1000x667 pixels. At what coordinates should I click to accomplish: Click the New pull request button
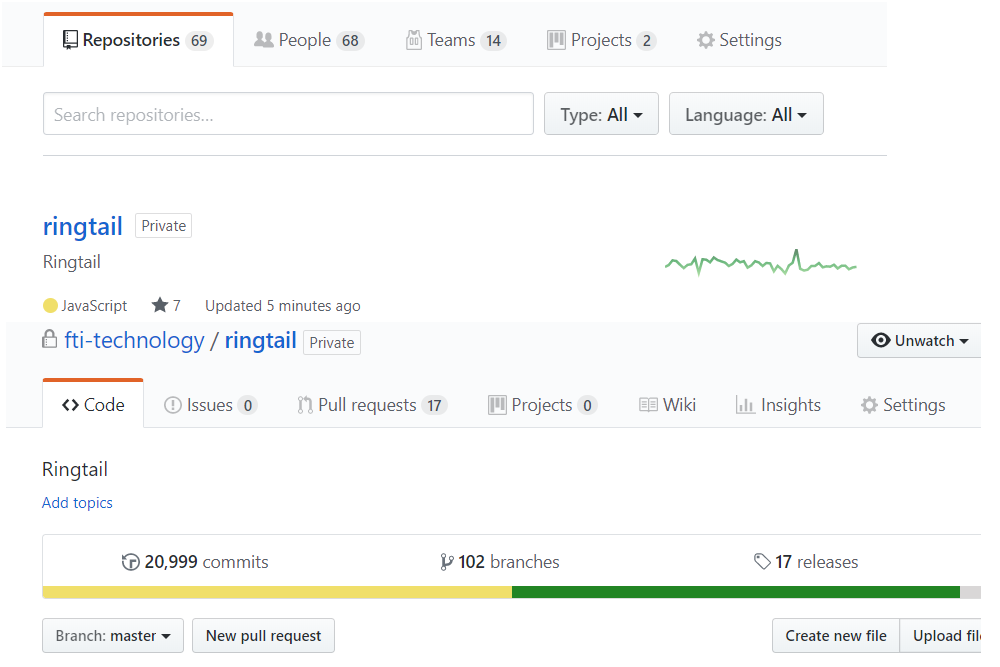[263, 636]
